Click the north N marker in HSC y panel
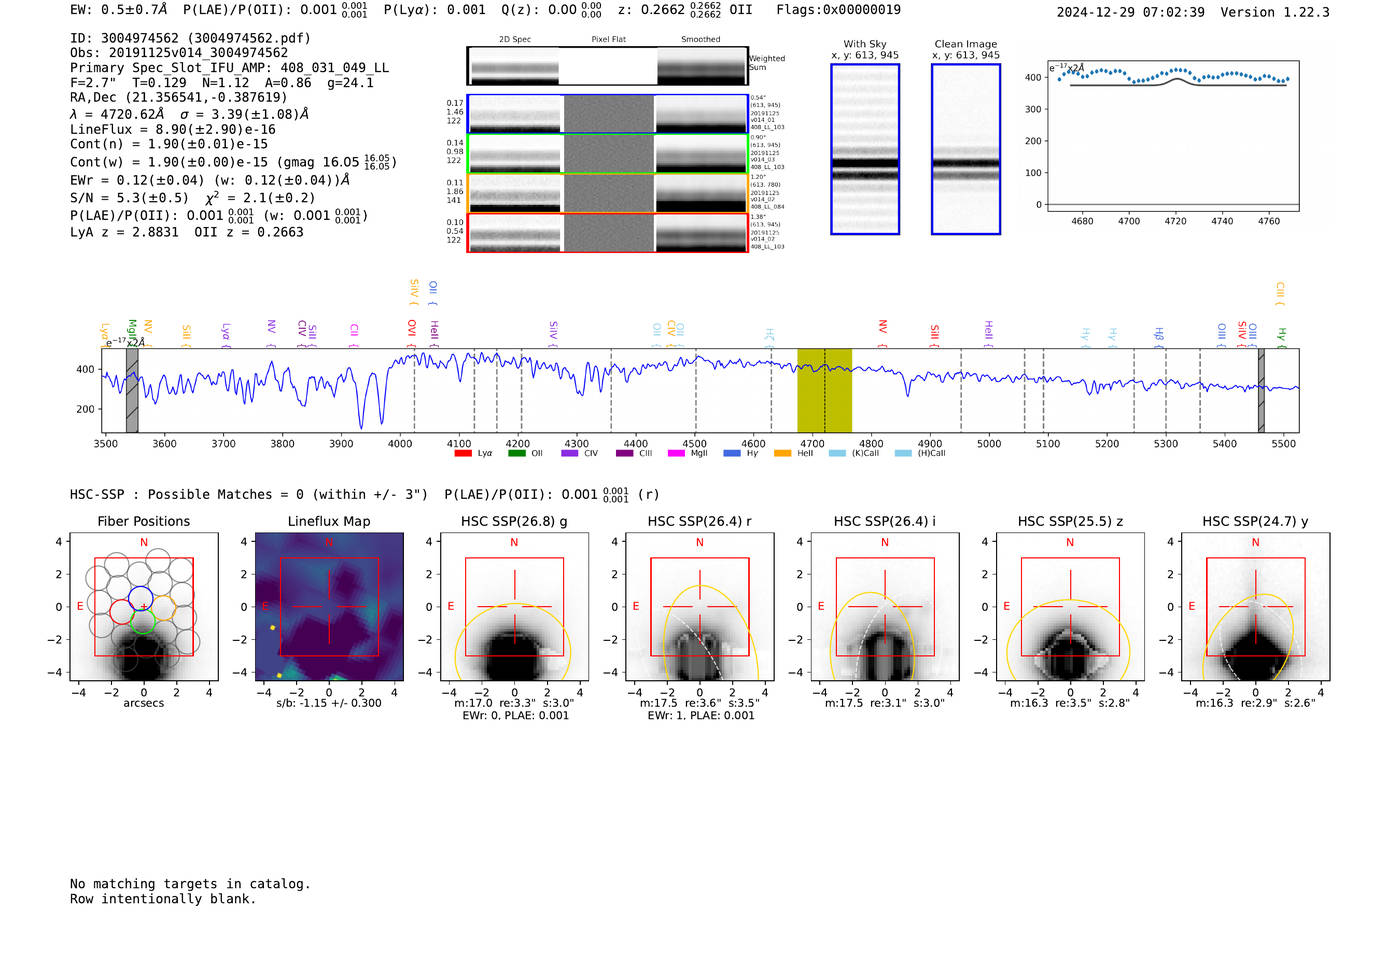The height and width of the screenshot is (953, 1400). pos(1255,543)
